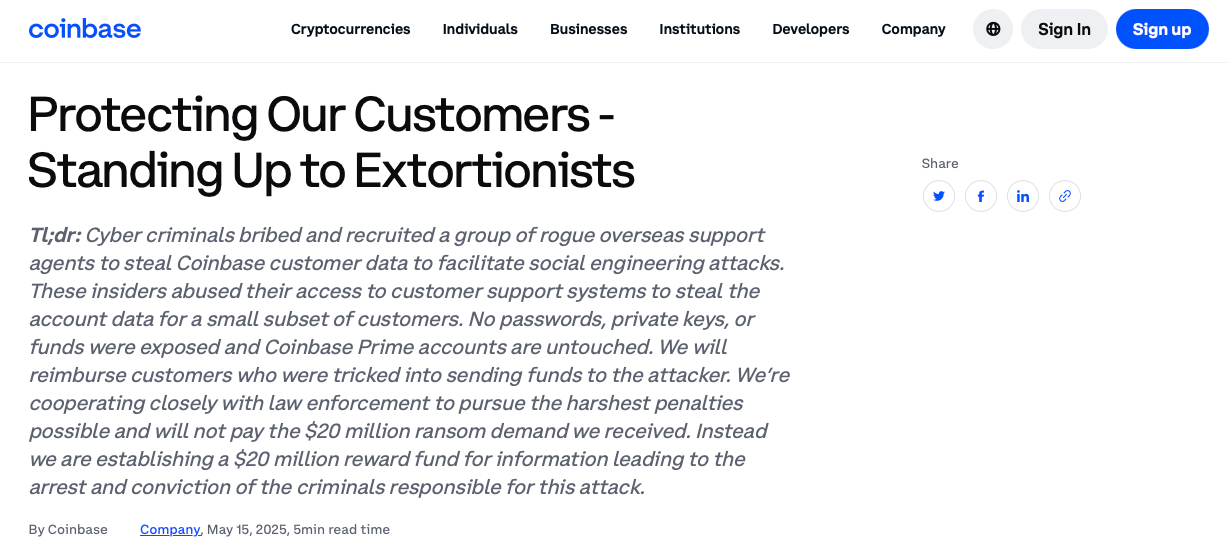The height and width of the screenshot is (557, 1227).
Task: Share the article on Facebook
Action: pyautogui.click(x=981, y=196)
